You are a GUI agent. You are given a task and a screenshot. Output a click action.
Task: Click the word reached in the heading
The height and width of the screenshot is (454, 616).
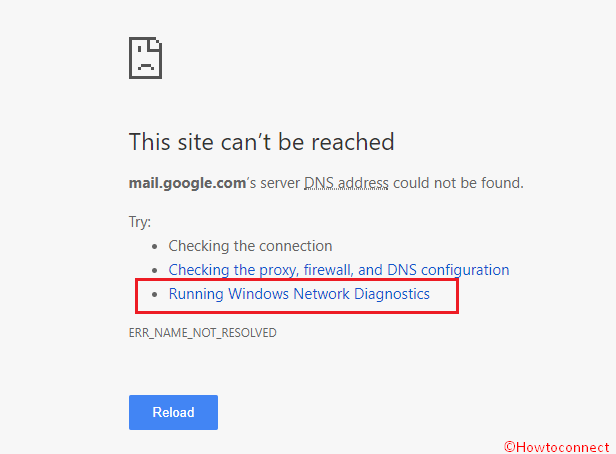(x=352, y=142)
